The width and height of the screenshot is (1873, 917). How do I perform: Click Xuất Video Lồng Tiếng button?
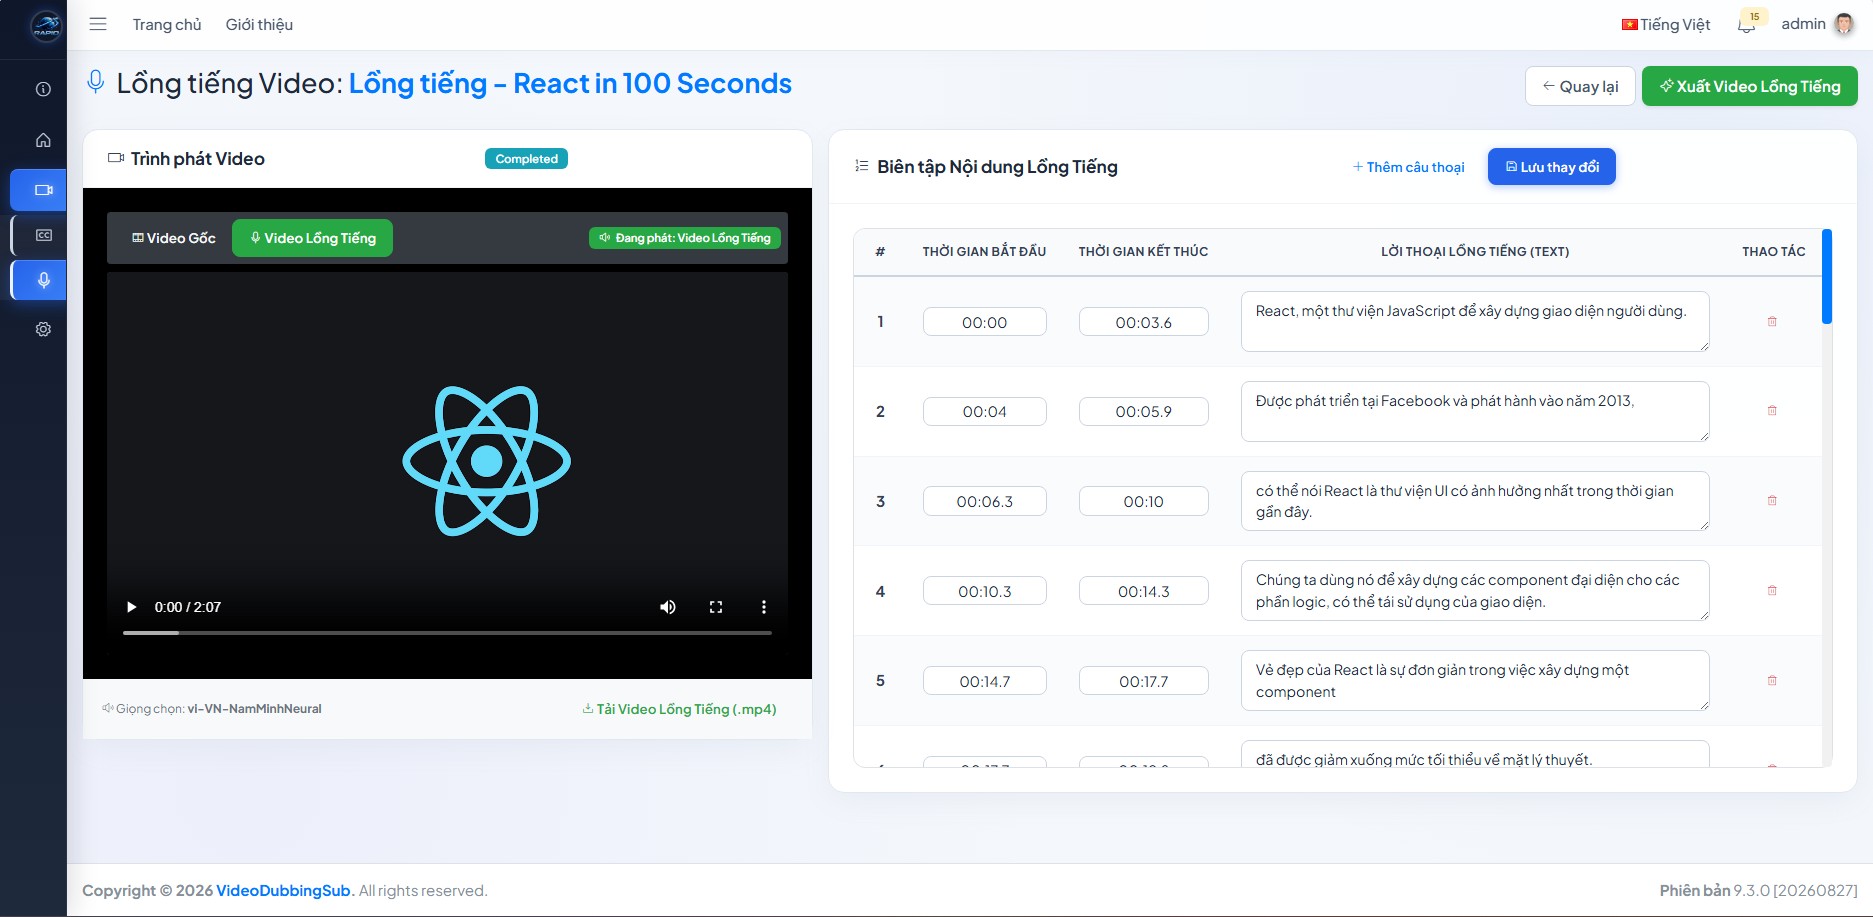[x=1749, y=86]
